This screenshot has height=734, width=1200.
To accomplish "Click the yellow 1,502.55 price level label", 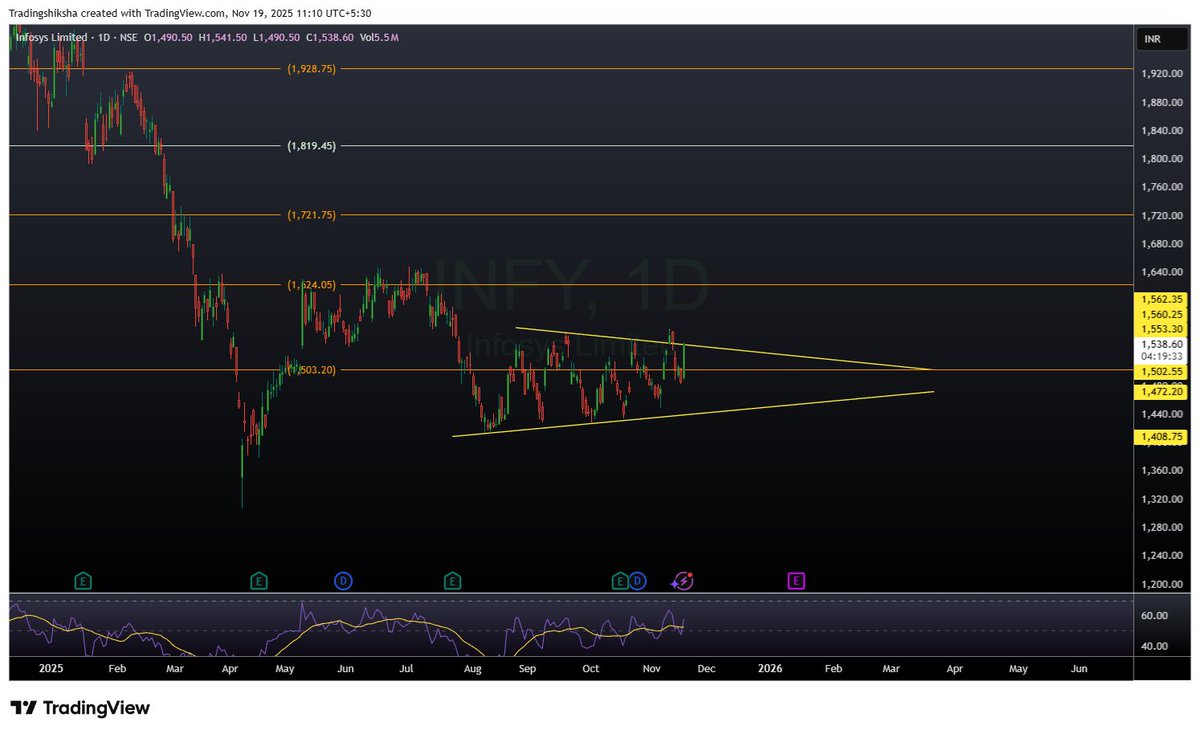I will click(x=1160, y=371).
